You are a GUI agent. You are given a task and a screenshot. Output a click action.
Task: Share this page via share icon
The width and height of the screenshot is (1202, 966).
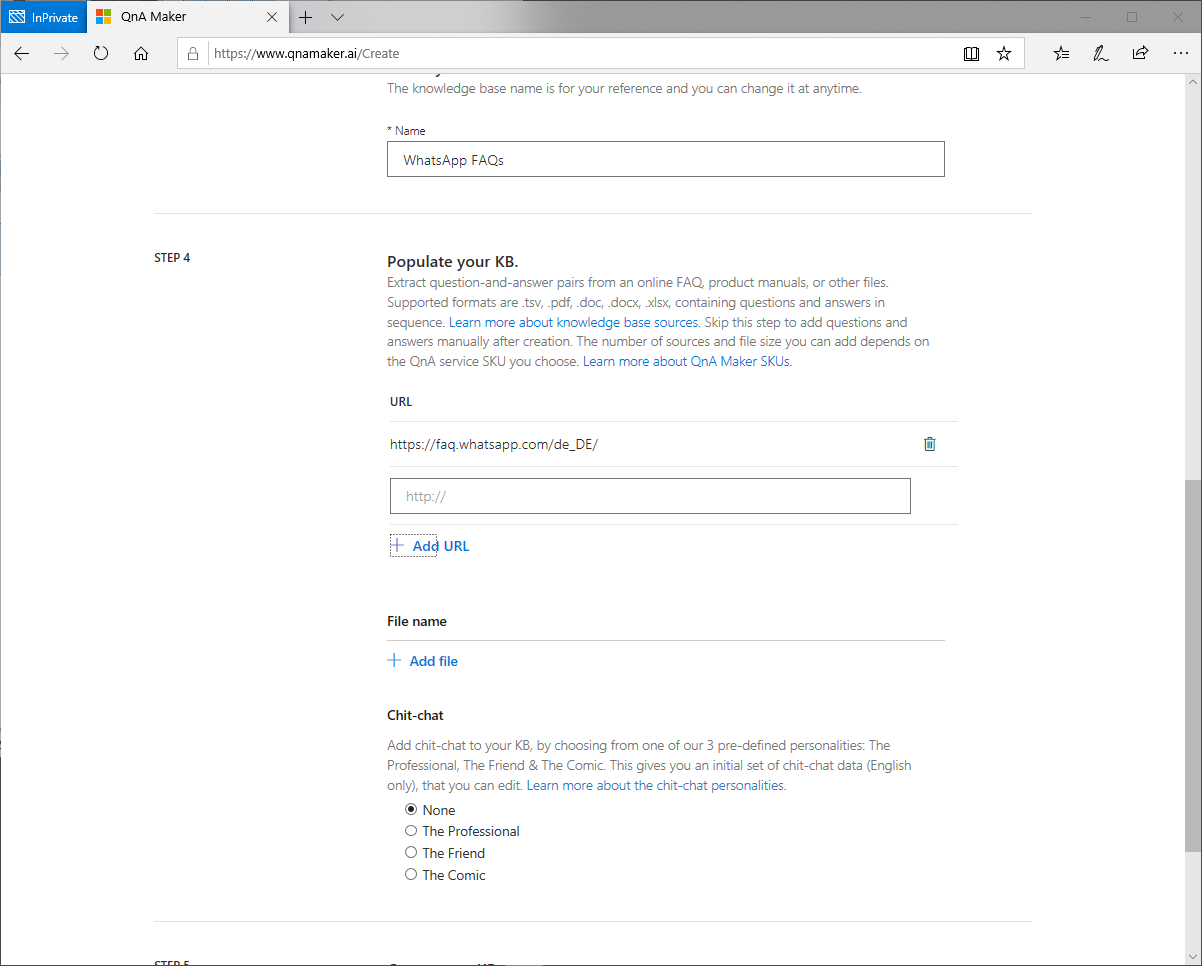(x=1140, y=54)
